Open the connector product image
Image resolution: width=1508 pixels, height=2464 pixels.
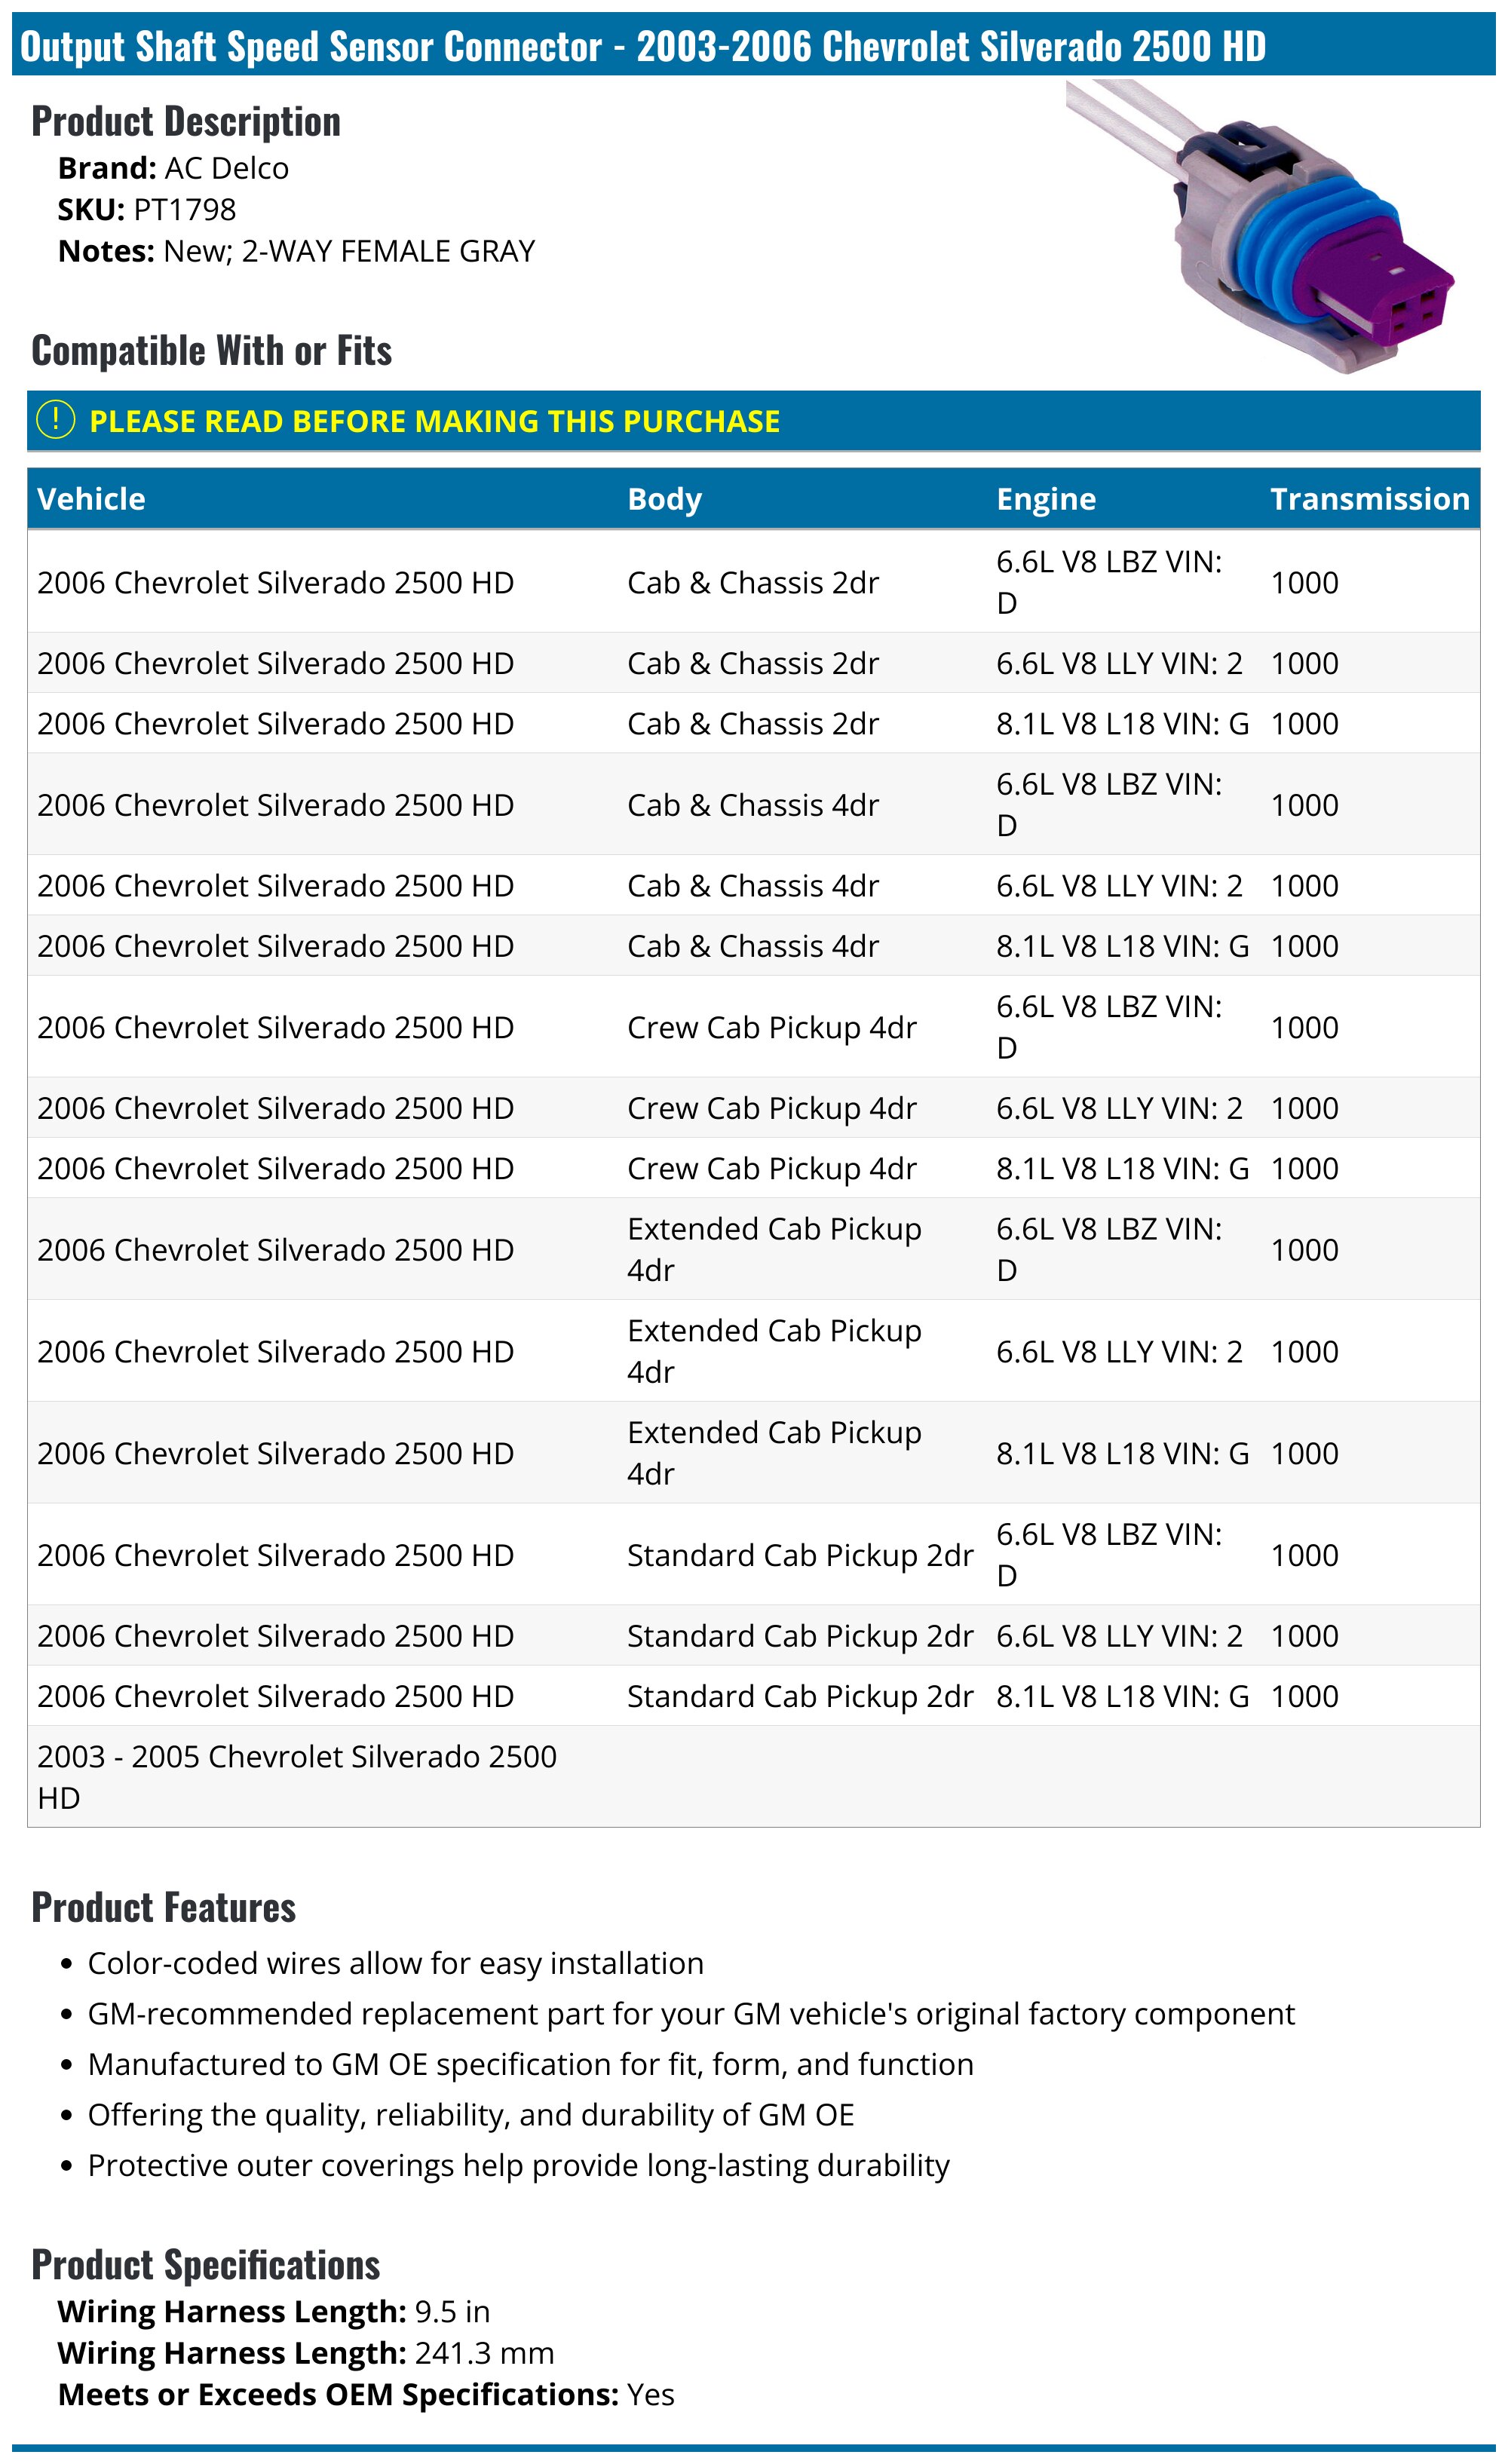pyautogui.click(x=1260, y=227)
